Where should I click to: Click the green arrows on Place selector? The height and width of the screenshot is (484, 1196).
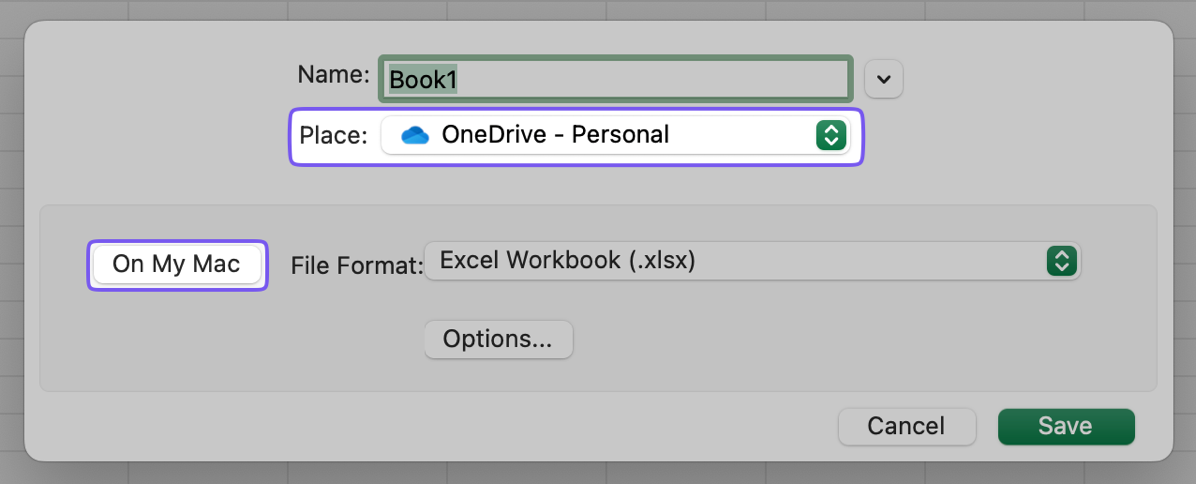pyautogui.click(x=831, y=135)
